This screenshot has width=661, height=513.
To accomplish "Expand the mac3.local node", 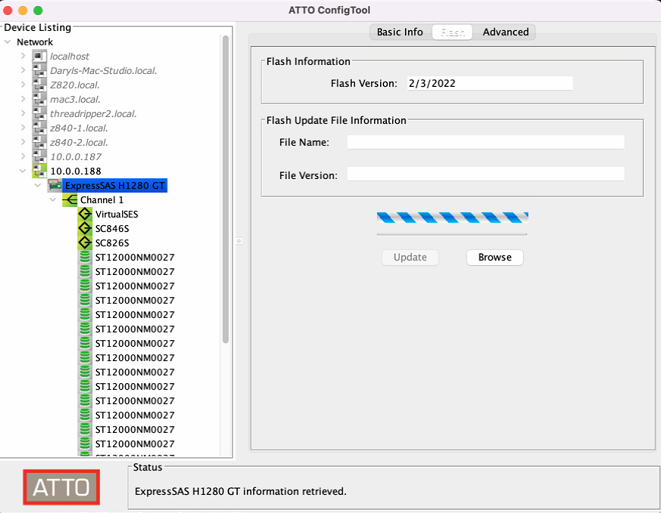I will click(23, 99).
